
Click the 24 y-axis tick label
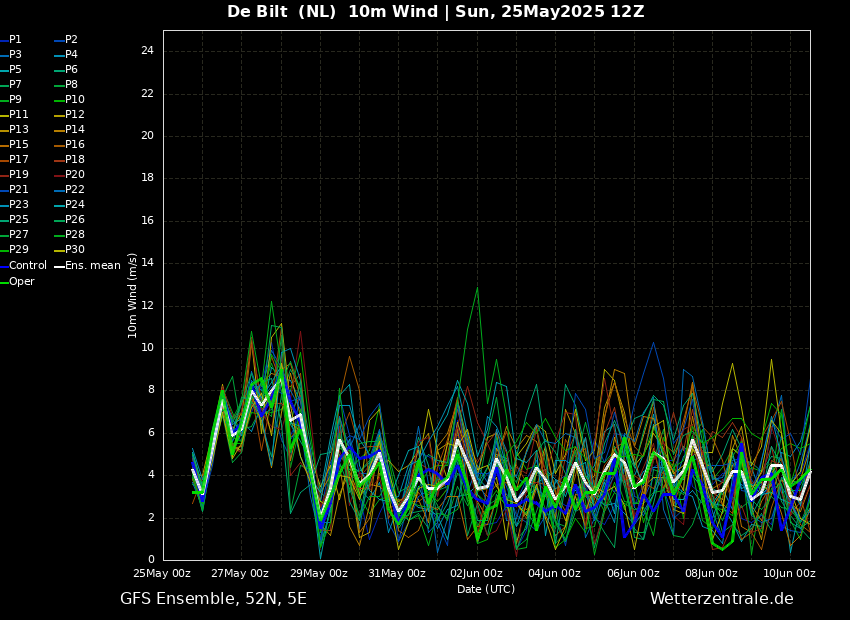tap(147, 51)
